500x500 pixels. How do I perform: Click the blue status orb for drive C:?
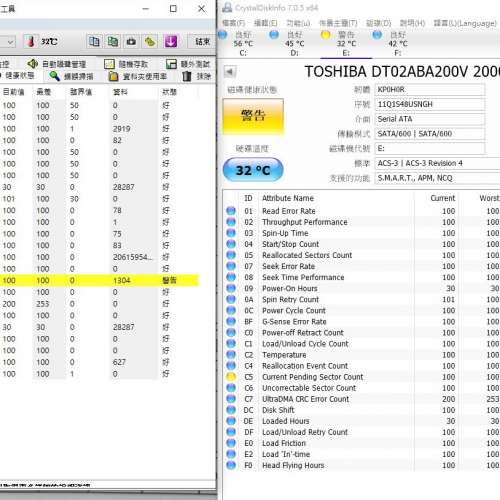(222, 34)
